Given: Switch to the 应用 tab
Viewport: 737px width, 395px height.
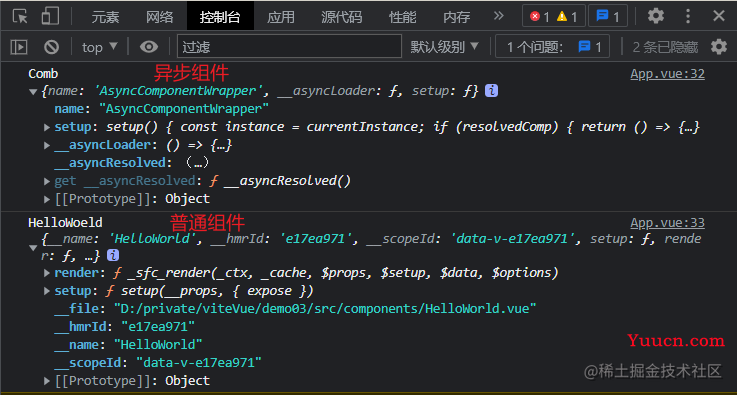Looking at the screenshot, I should point(281,17).
